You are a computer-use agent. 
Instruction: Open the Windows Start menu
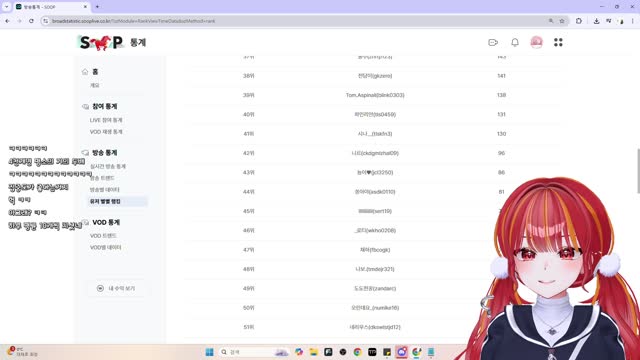(209, 352)
